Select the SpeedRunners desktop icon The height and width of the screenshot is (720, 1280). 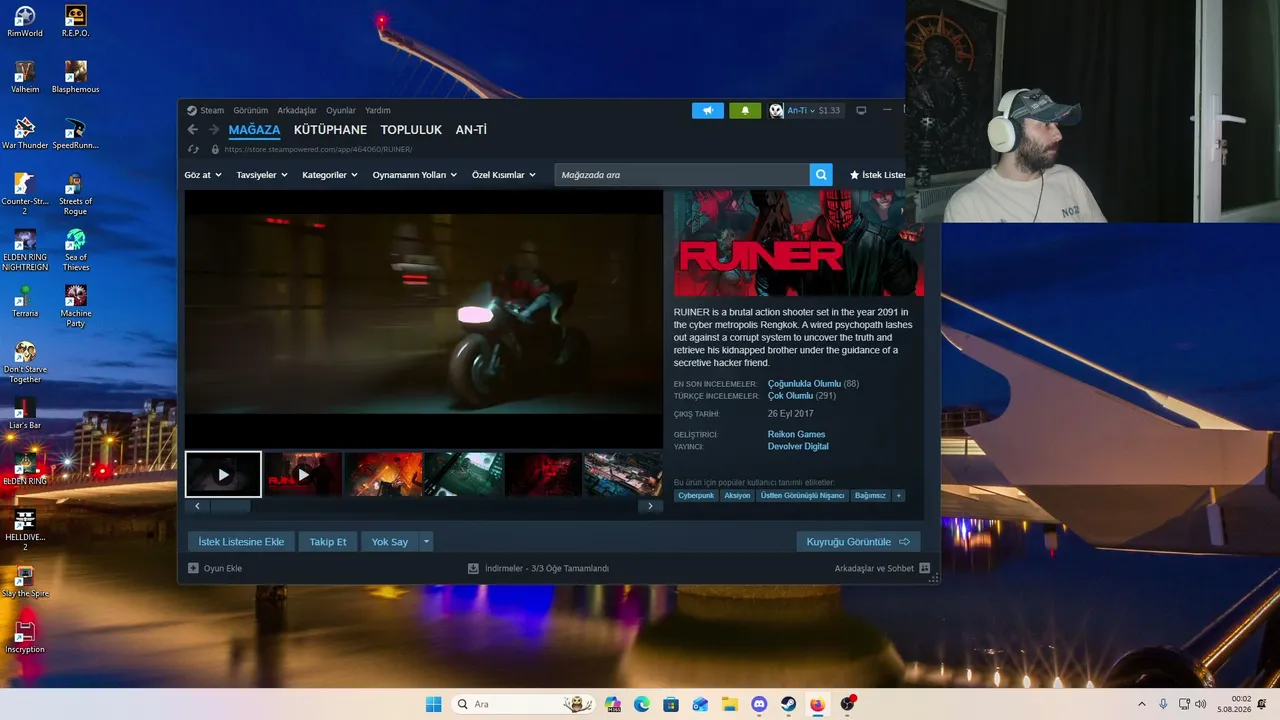coord(75,133)
